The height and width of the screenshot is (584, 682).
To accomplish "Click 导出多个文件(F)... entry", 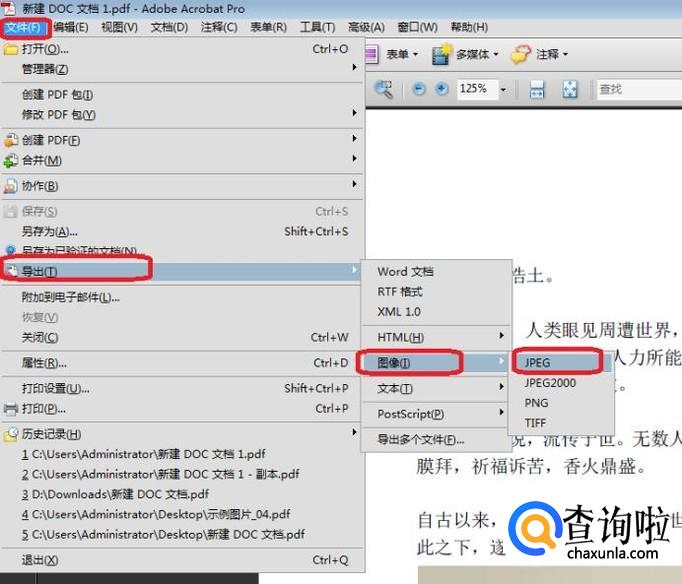I will [x=420, y=439].
